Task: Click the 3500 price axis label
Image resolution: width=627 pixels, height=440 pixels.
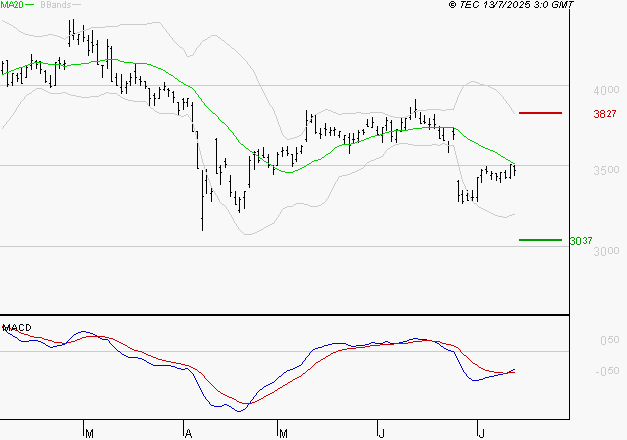Action: coord(604,171)
